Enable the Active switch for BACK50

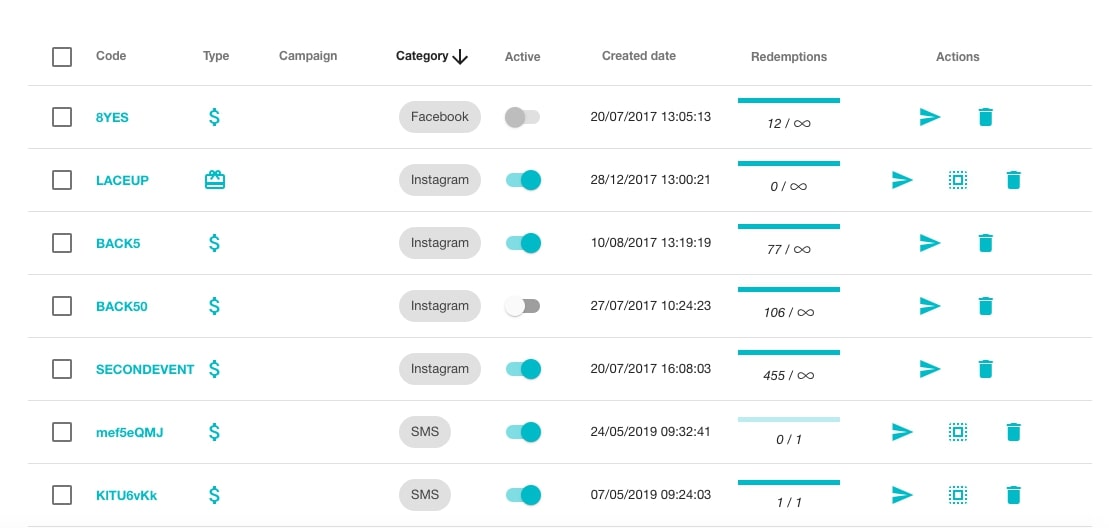(x=523, y=306)
